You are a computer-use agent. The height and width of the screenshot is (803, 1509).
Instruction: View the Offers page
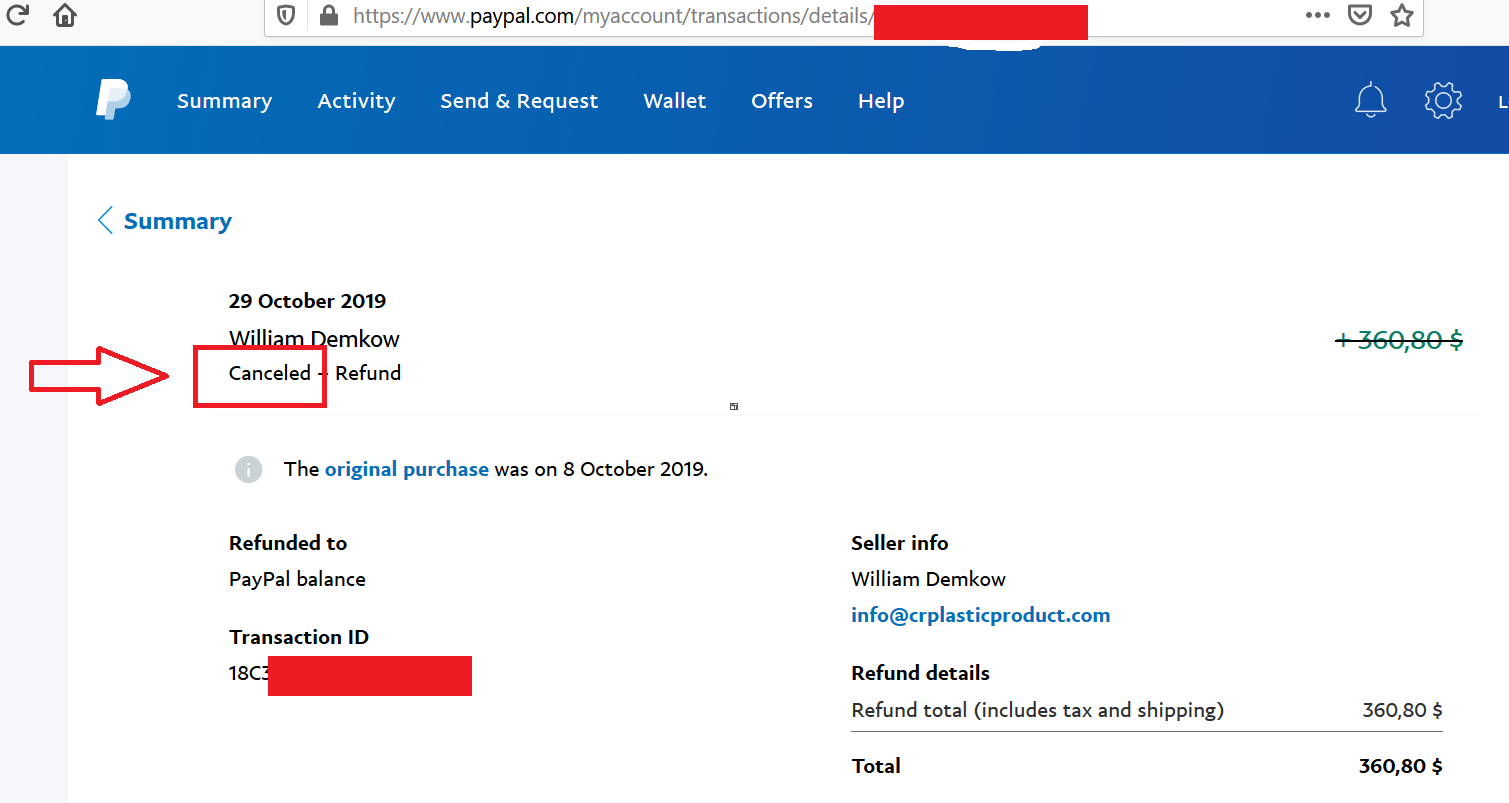[782, 101]
